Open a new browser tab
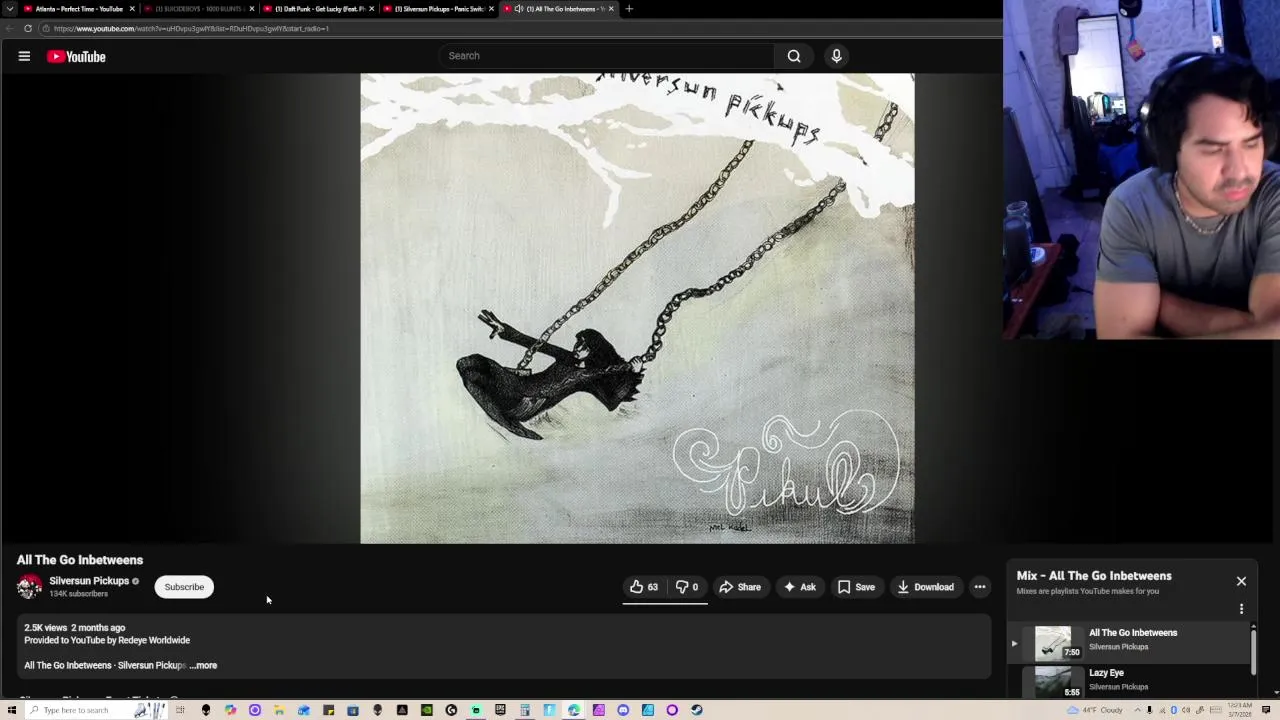 pyautogui.click(x=629, y=9)
